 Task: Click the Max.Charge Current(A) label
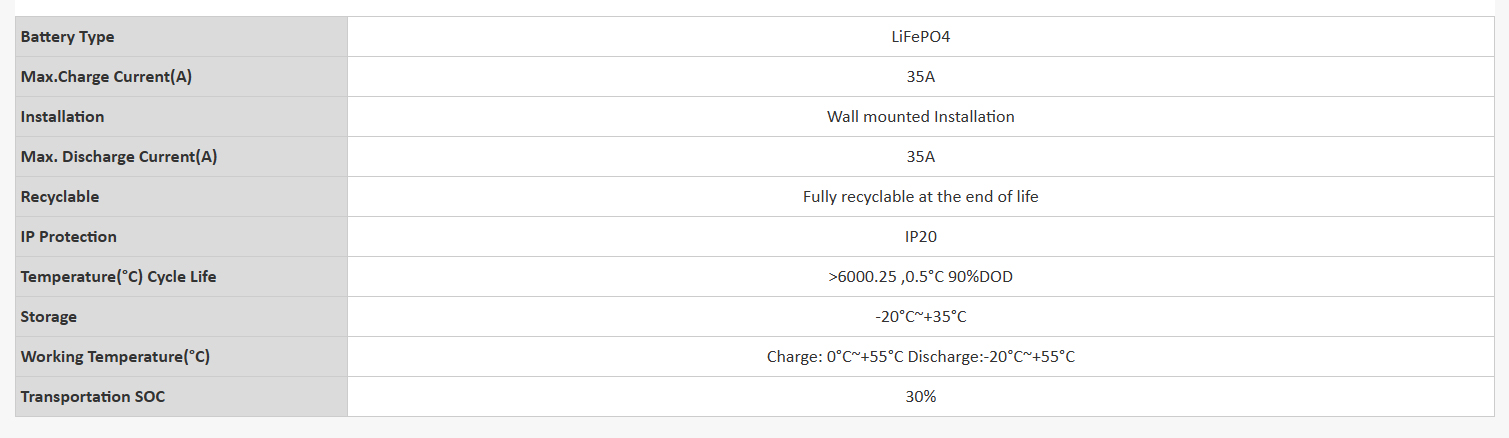coord(106,77)
